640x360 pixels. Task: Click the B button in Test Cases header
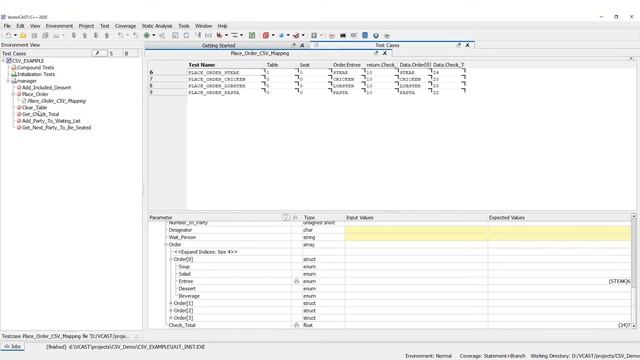pos(127,53)
